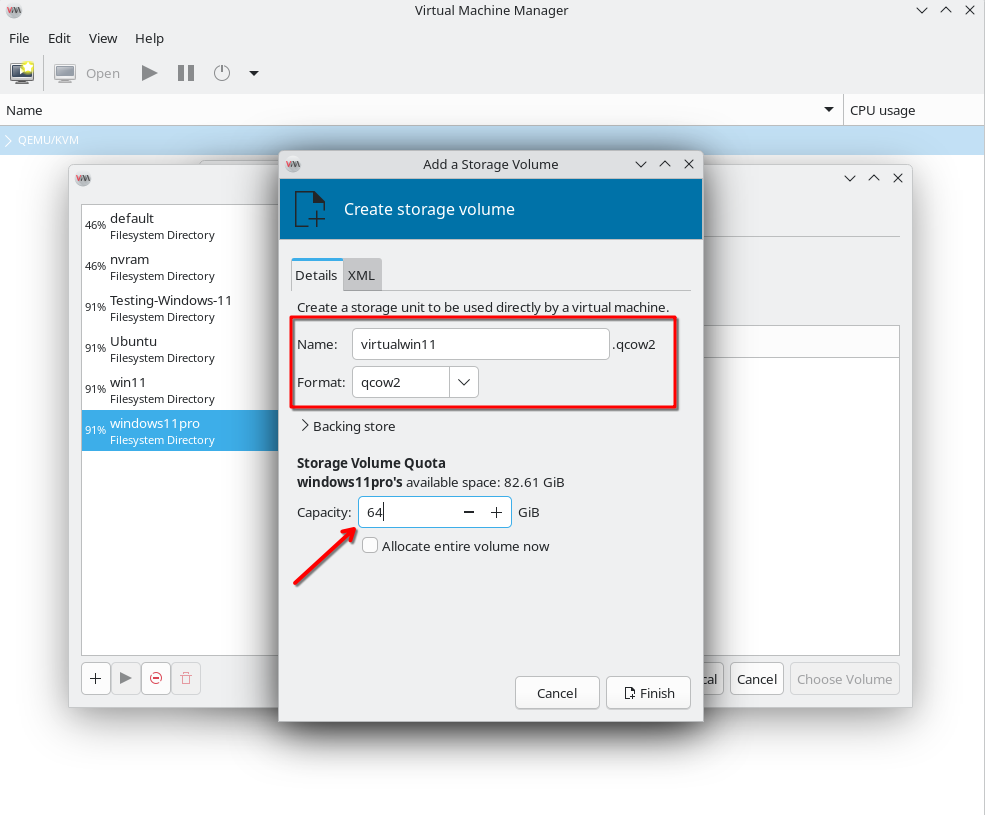The height and width of the screenshot is (815, 985).
Task: Open the column options arrow beside Name
Action: (x=829, y=109)
